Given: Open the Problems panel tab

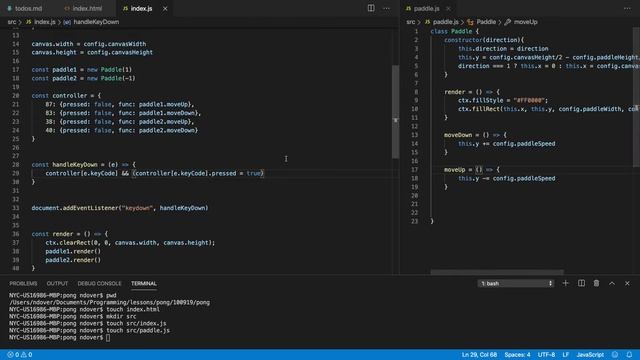Looking at the screenshot, I should pos(23,283).
